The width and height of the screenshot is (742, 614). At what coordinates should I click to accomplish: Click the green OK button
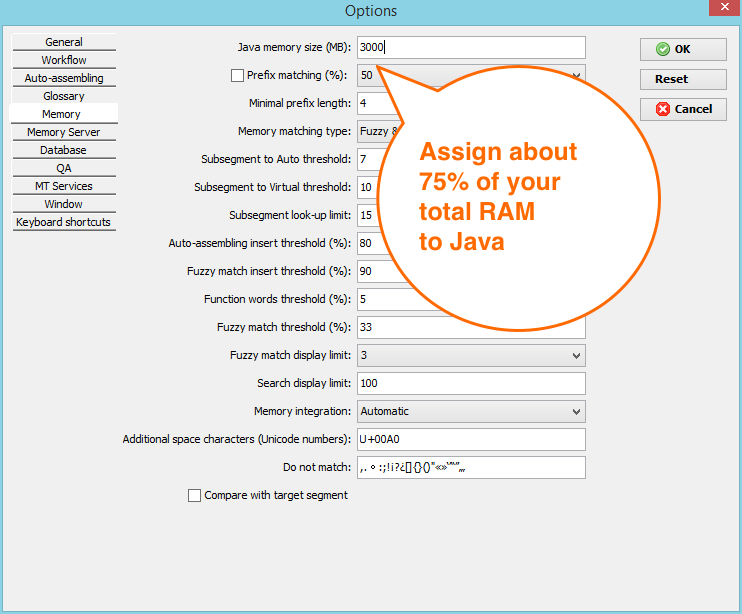click(683, 49)
